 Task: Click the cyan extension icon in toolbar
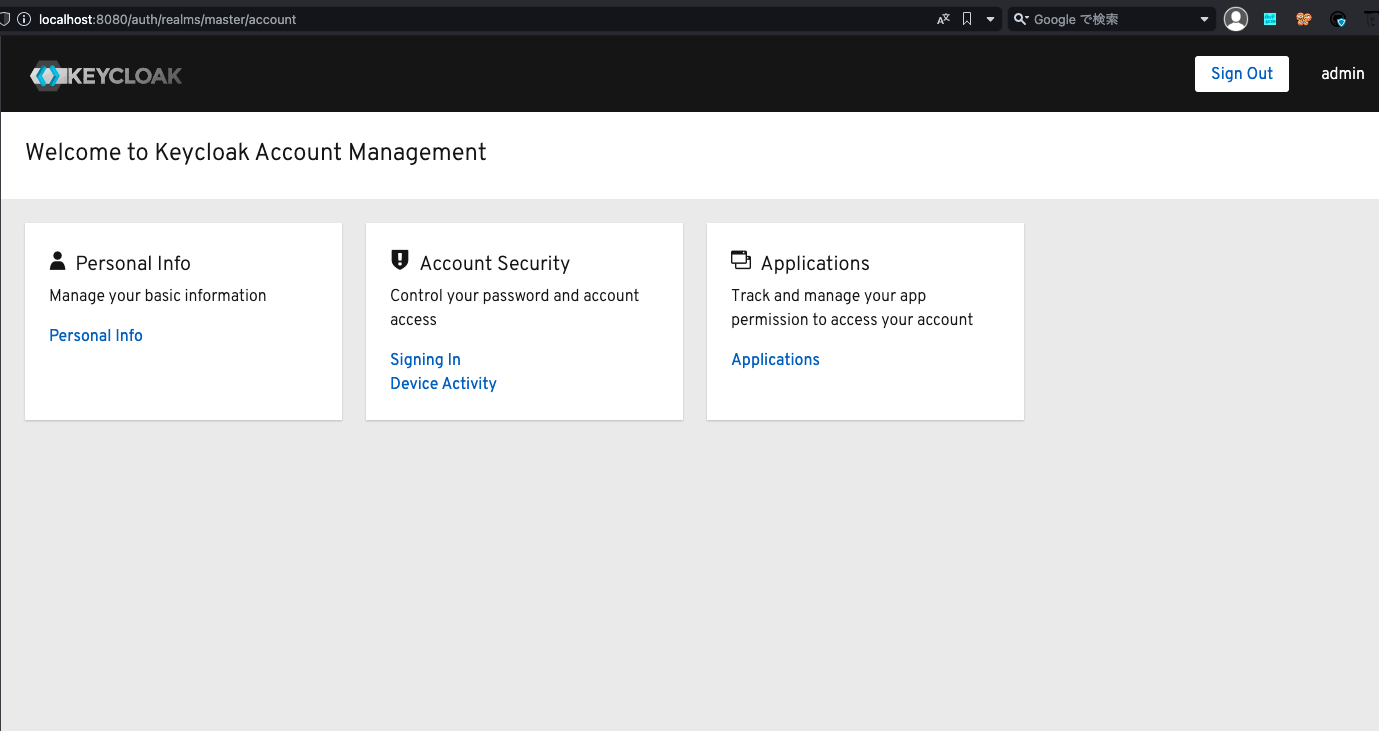tap(1270, 19)
